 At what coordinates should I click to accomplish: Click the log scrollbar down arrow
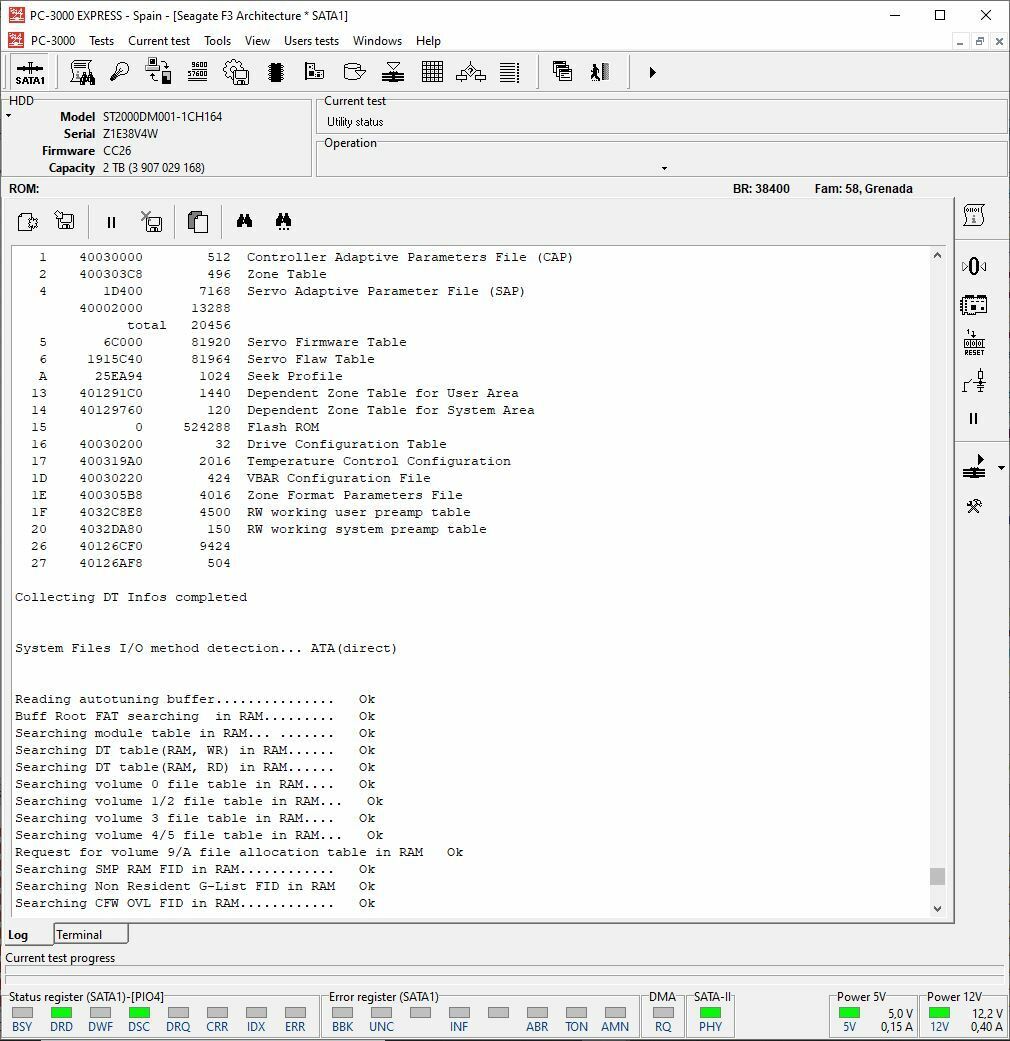coord(937,909)
